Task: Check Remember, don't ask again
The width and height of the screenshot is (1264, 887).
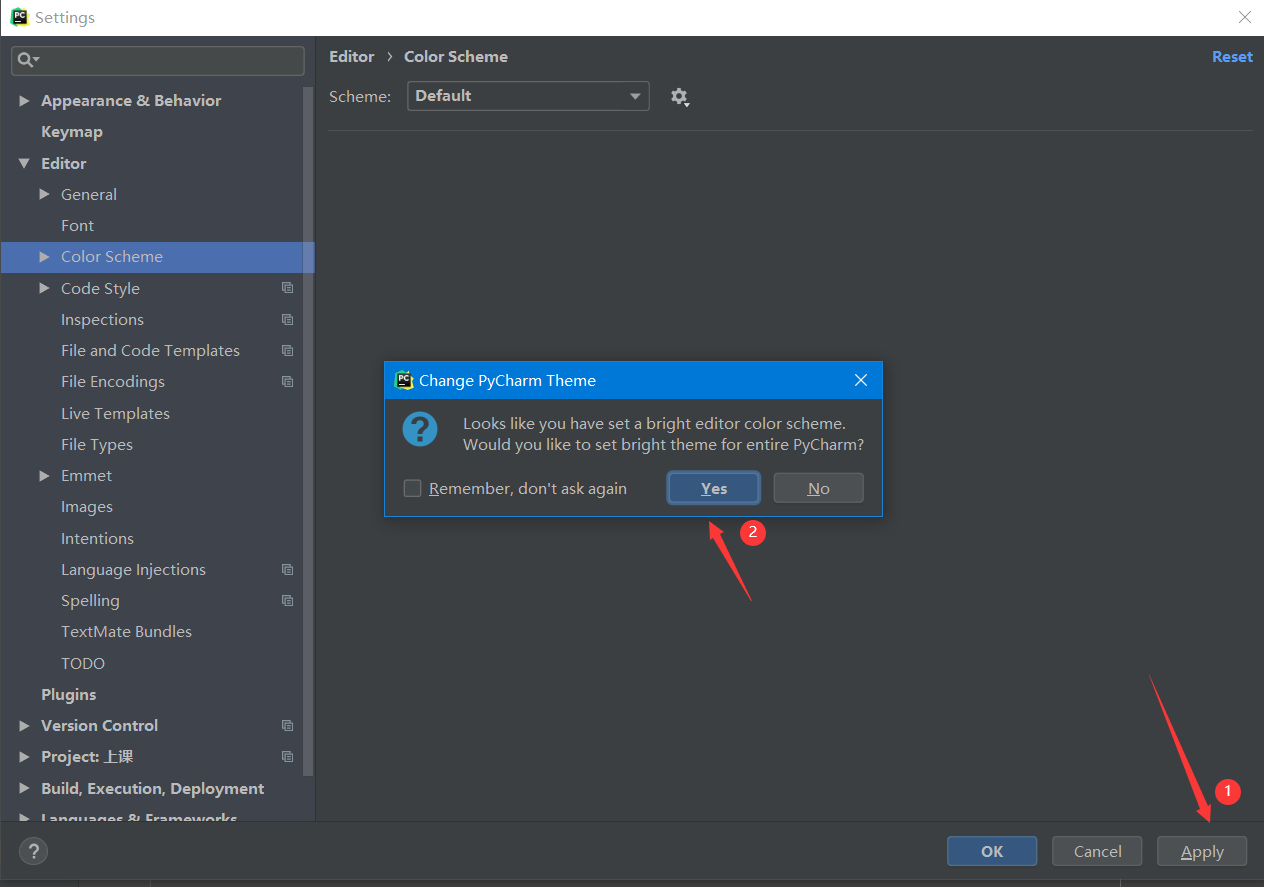Action: pyautogui.click(x=412, y=488)
